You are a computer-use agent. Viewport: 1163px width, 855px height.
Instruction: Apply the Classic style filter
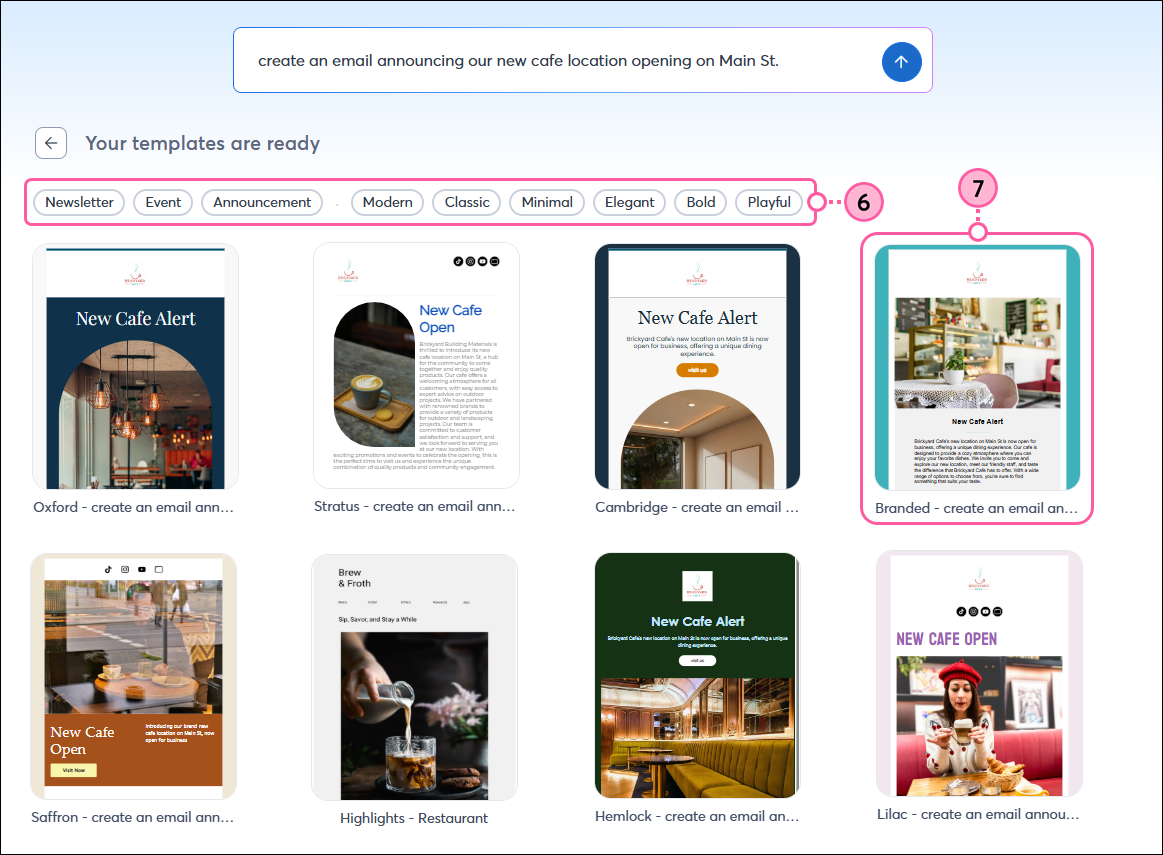[467, 202]
